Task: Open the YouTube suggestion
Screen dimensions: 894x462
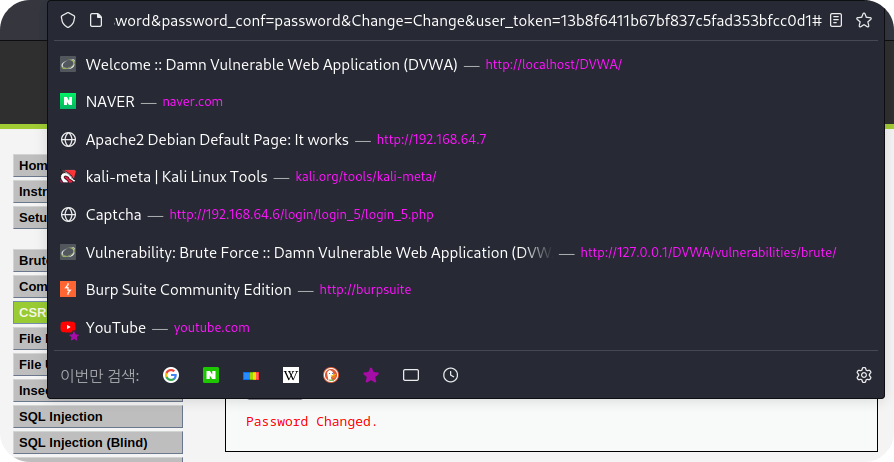Action: [x=466, y=327]
